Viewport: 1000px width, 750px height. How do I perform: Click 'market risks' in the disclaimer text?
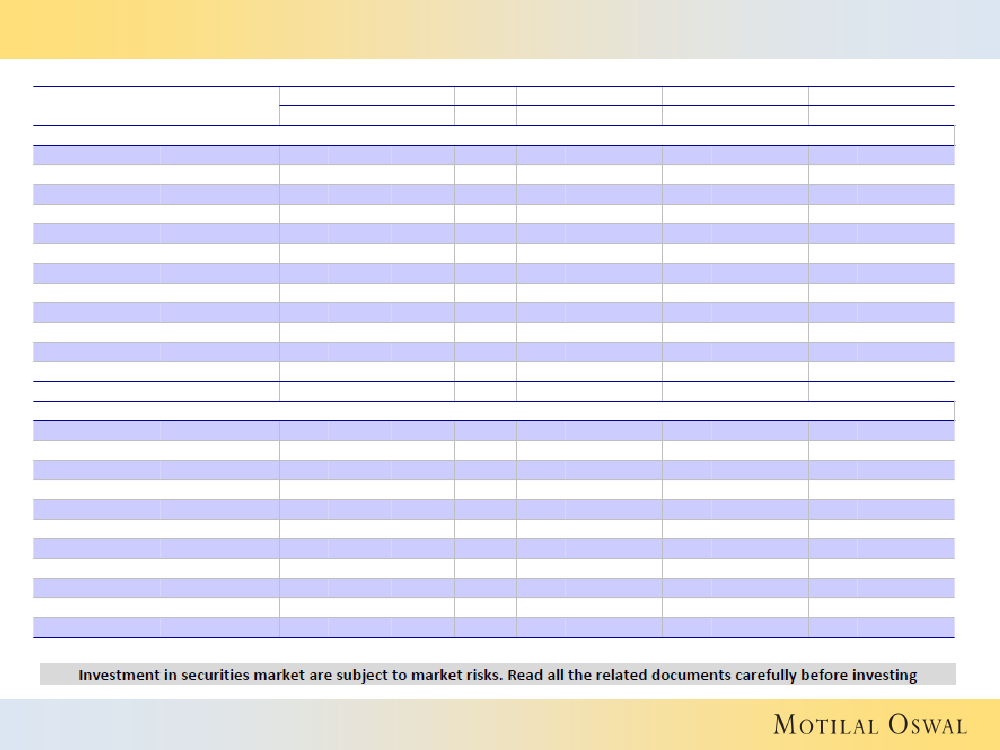[450, 675]
